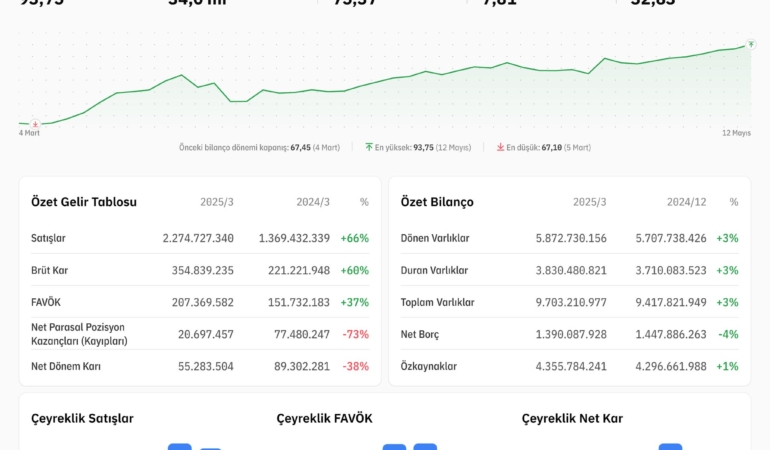Open the Çeyreklik FAVÖK chart title
This screenshot has height=450, width=770.
(324, 418)
